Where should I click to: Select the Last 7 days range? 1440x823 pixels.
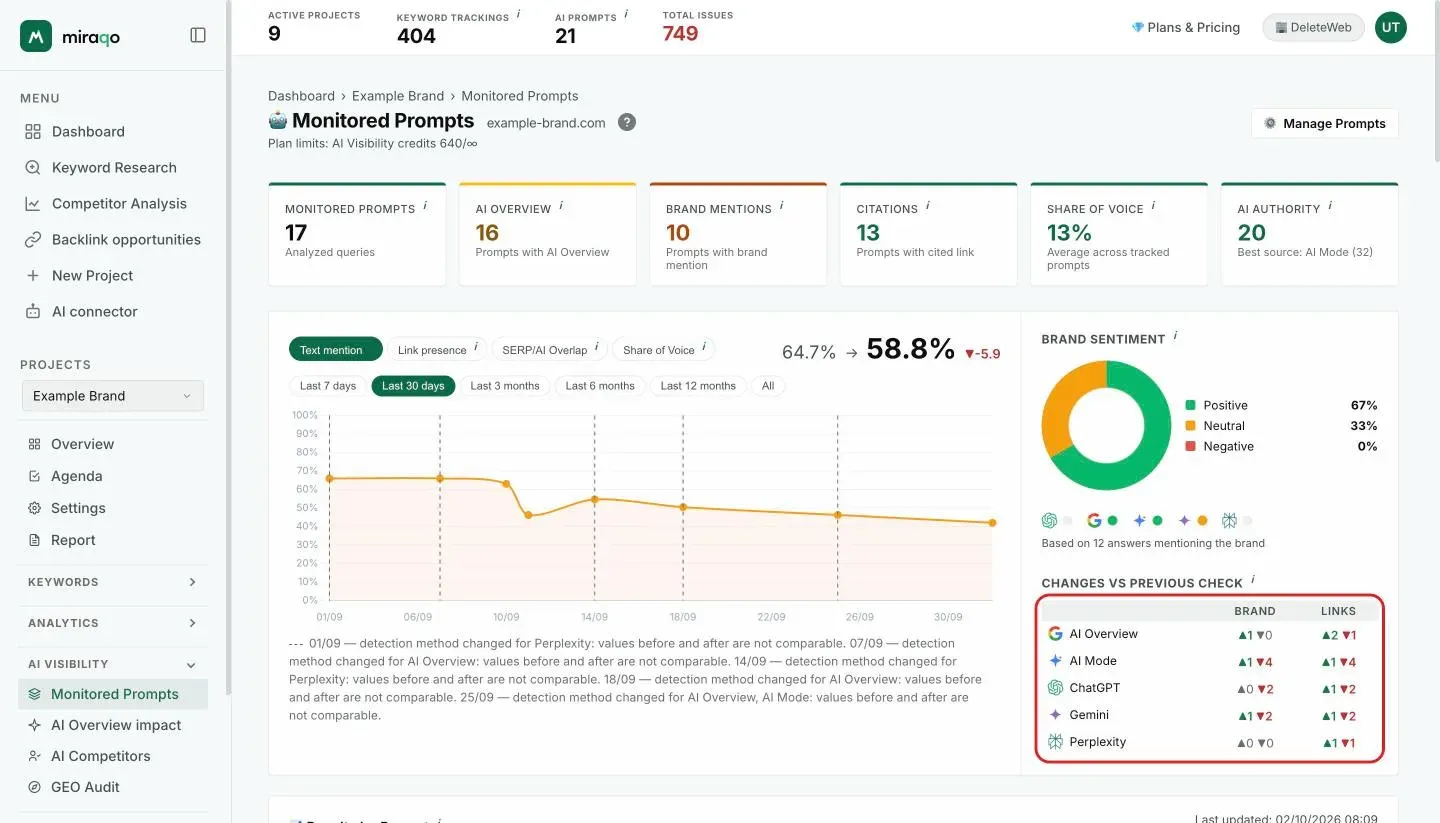[x=328, y=386]
